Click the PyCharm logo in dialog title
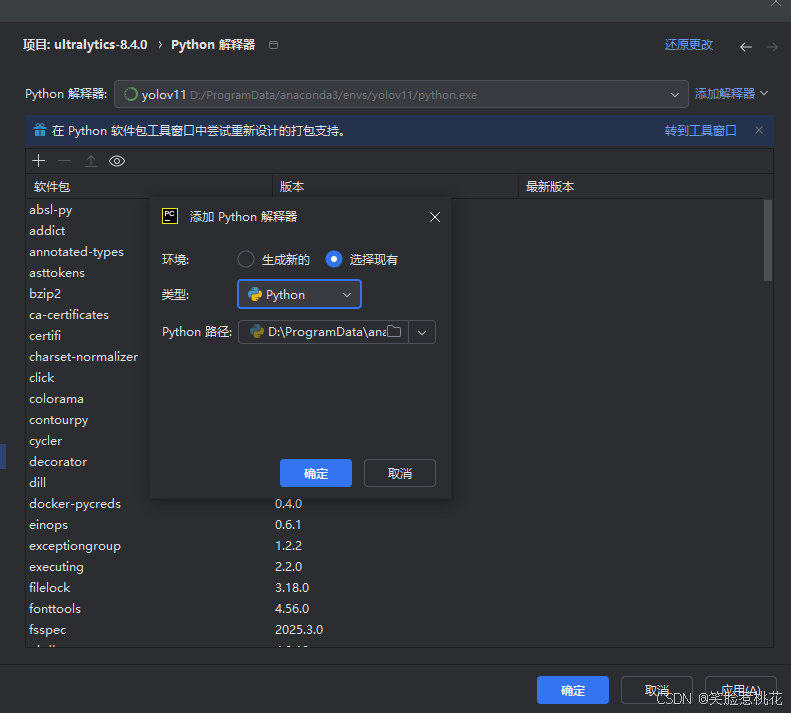Screen dimensions: 791x713 click(x=170, y=216)
